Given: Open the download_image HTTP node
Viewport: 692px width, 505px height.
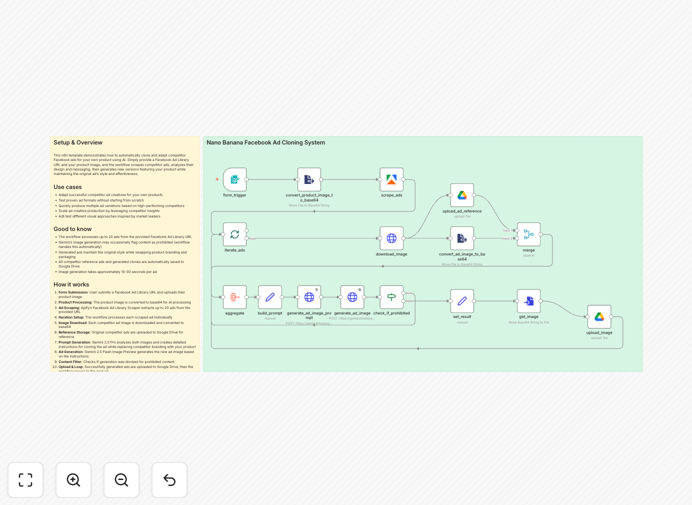Looking at the screenshot, I should click(x=391, y=238).
